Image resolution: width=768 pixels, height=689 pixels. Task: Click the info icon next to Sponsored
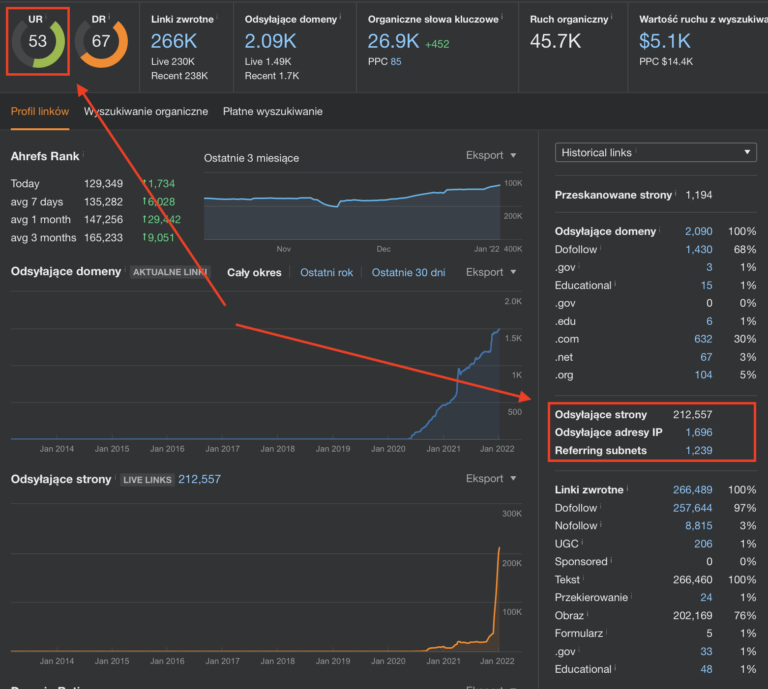click(x=611, y=559)
